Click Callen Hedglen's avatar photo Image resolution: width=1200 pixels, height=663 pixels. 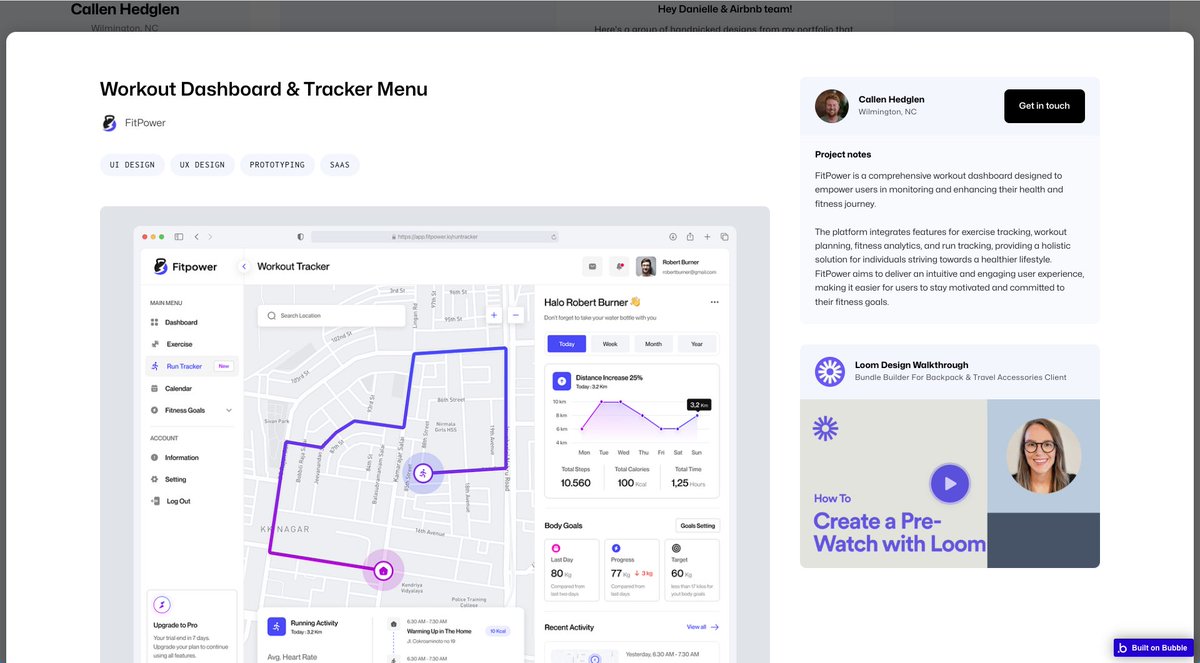click(832, 106)
